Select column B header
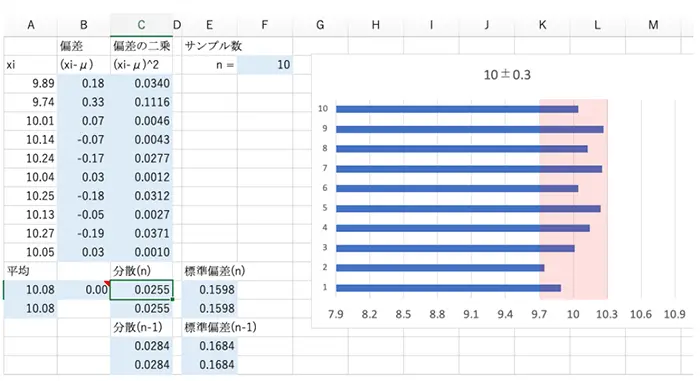The width and height of the screenshot is (700, 381). coord(83,25)
